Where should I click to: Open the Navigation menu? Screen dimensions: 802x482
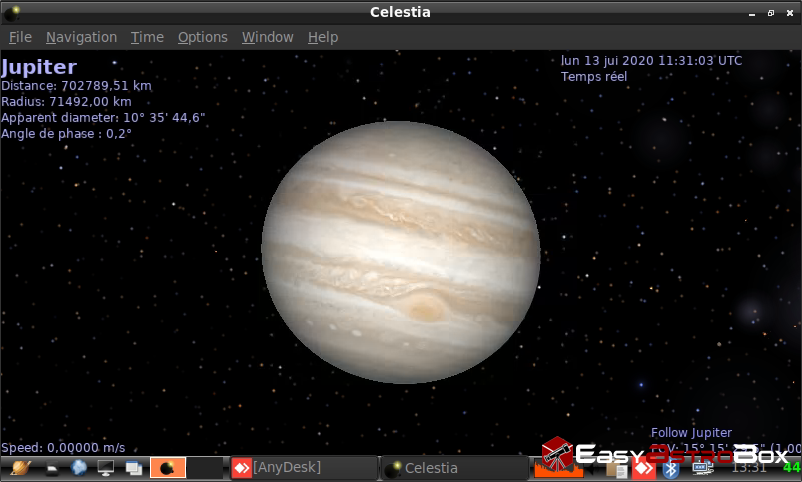tap(81, 37)
